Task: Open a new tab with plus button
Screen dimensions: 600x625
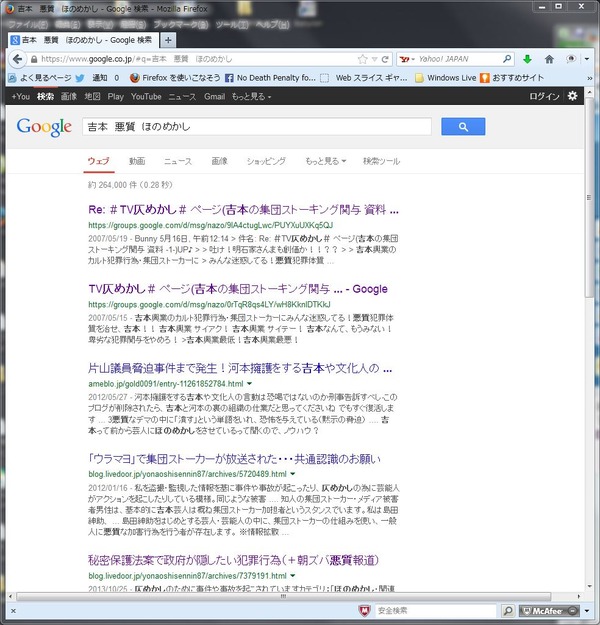Action: tap(168, 40)
